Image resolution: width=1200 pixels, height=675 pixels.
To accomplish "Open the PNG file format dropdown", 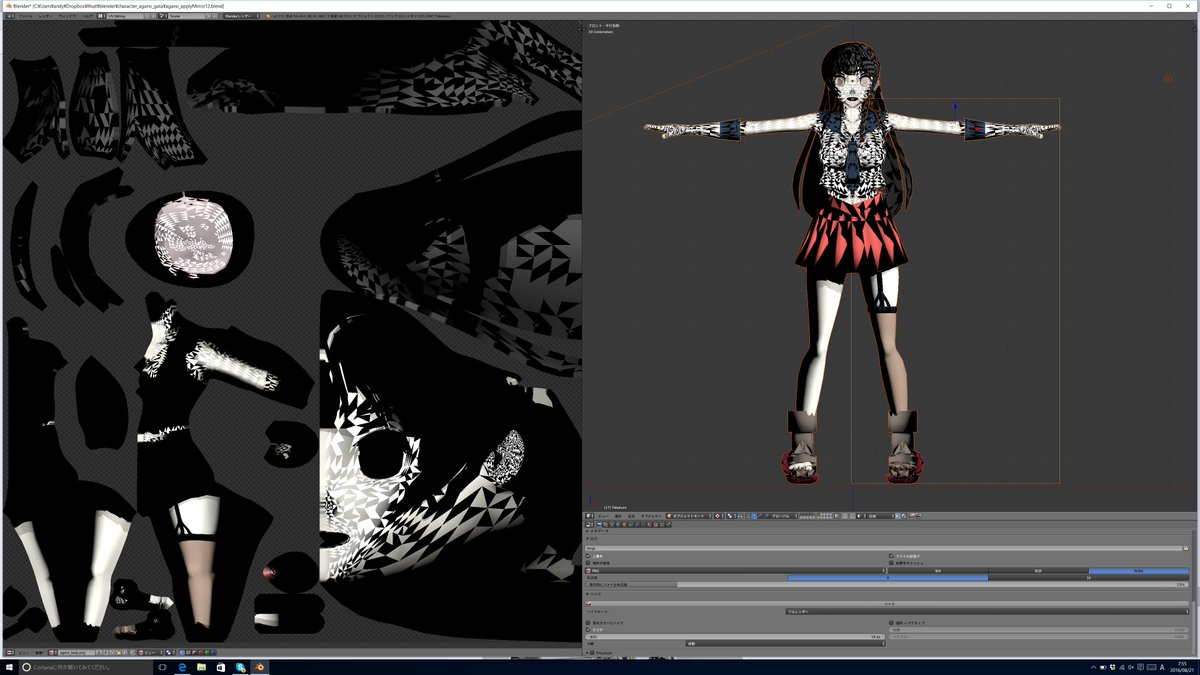I will (736, 570).
